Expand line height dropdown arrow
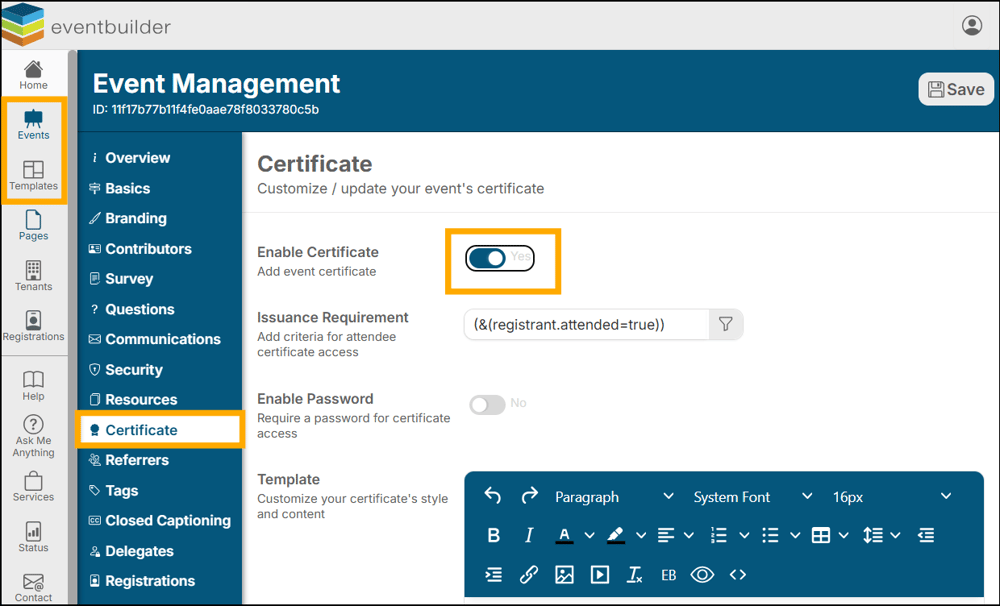The image size is (1000, 606). 895,535
